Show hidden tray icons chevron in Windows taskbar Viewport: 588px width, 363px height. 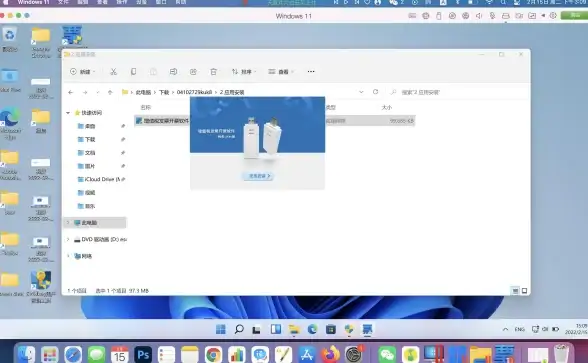point(505,329)
